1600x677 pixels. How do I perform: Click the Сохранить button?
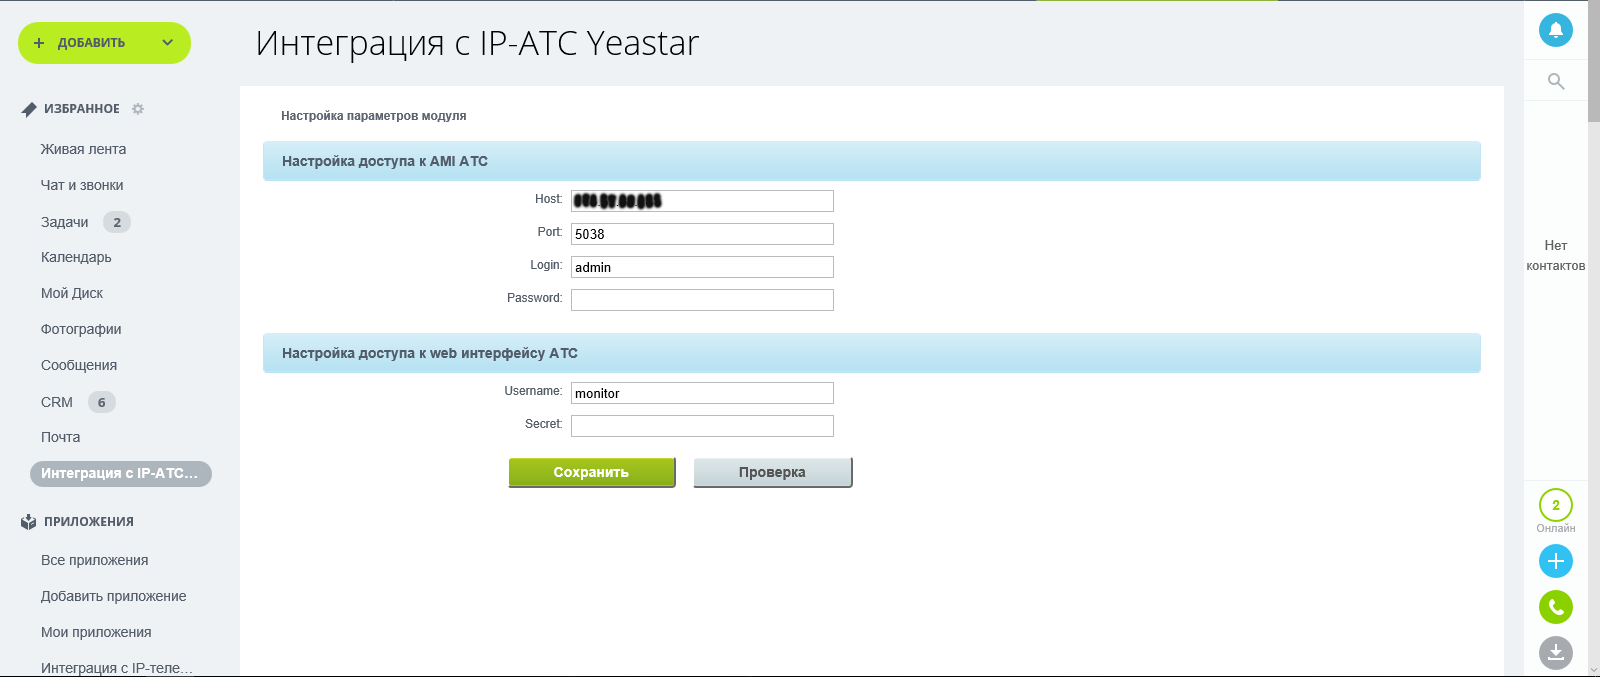[592, 472]
